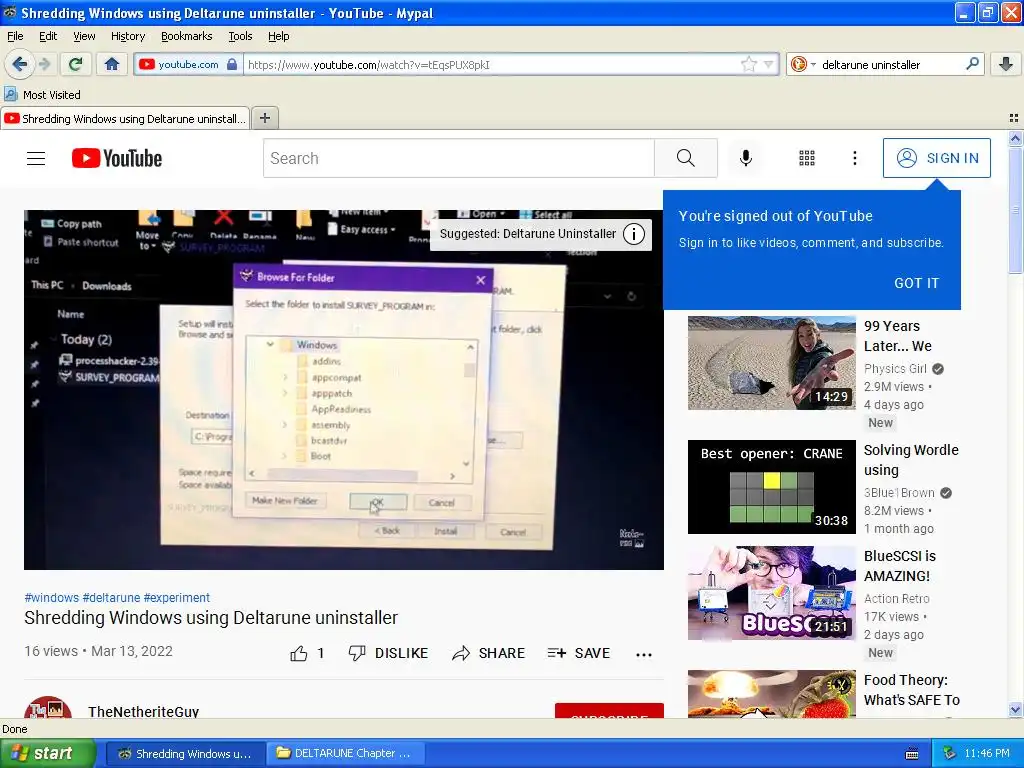The width and height of the screenshot is (1024, 768).
Task: Open the File menu
Action: [15, 36]
